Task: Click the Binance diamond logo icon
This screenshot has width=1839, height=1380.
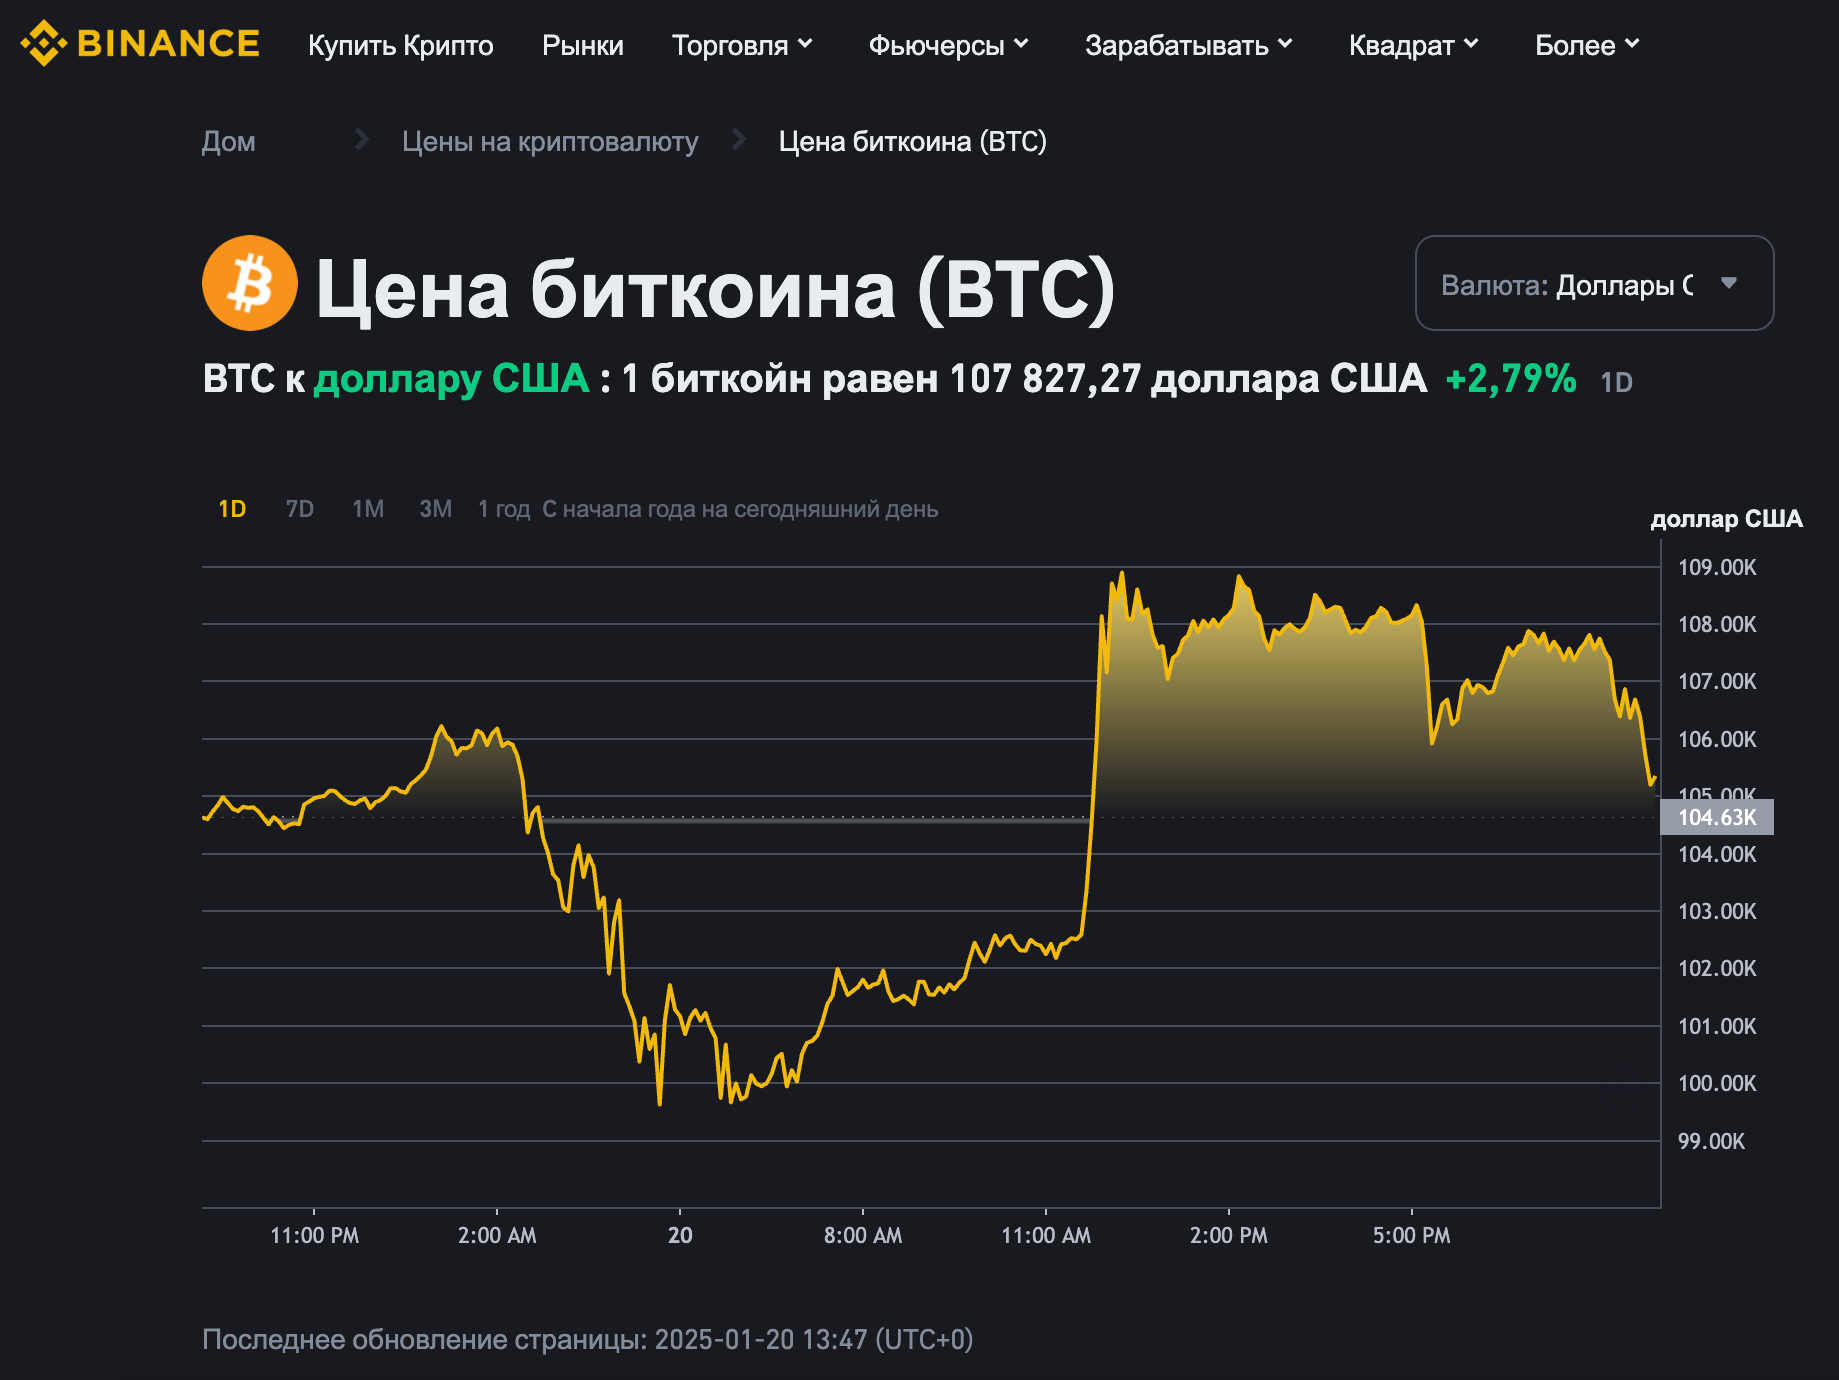Action: [43, 44]
